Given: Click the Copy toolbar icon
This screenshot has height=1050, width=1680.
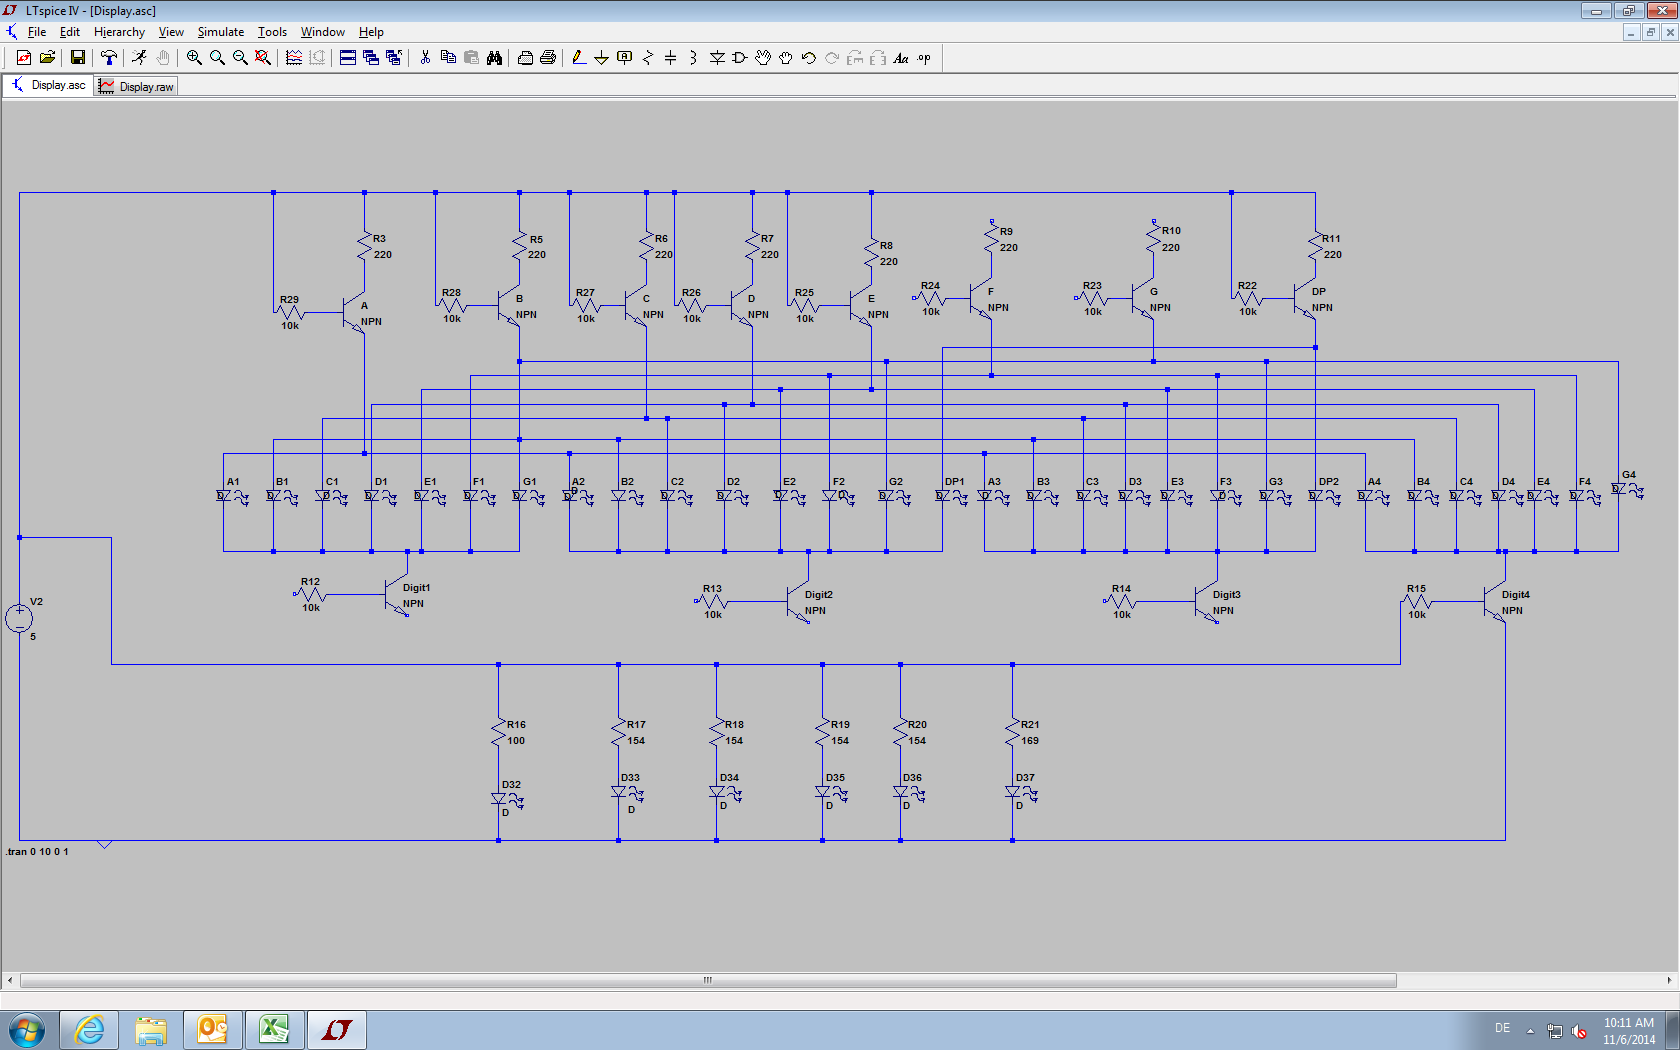Looking at the screenshot, I should click(448, 58).
